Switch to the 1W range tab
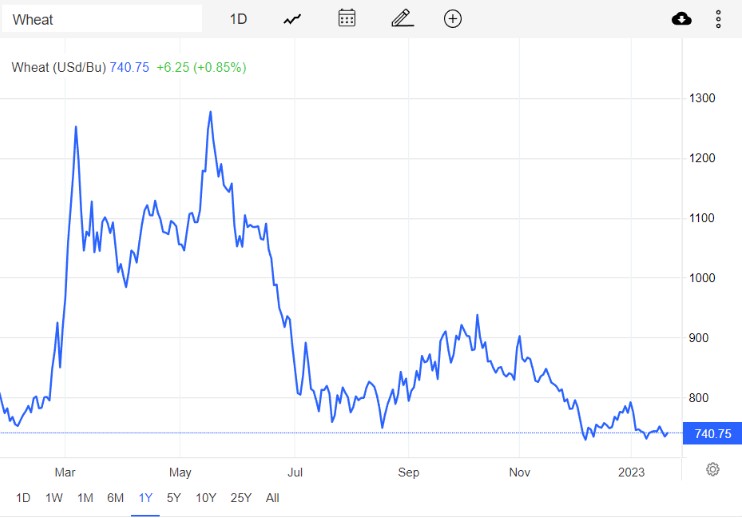 click(54, 498)
